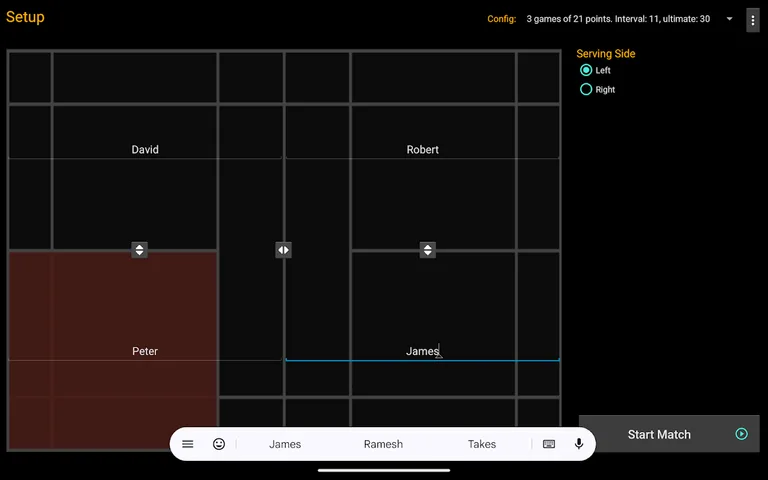Edit the David player name field

145,150
